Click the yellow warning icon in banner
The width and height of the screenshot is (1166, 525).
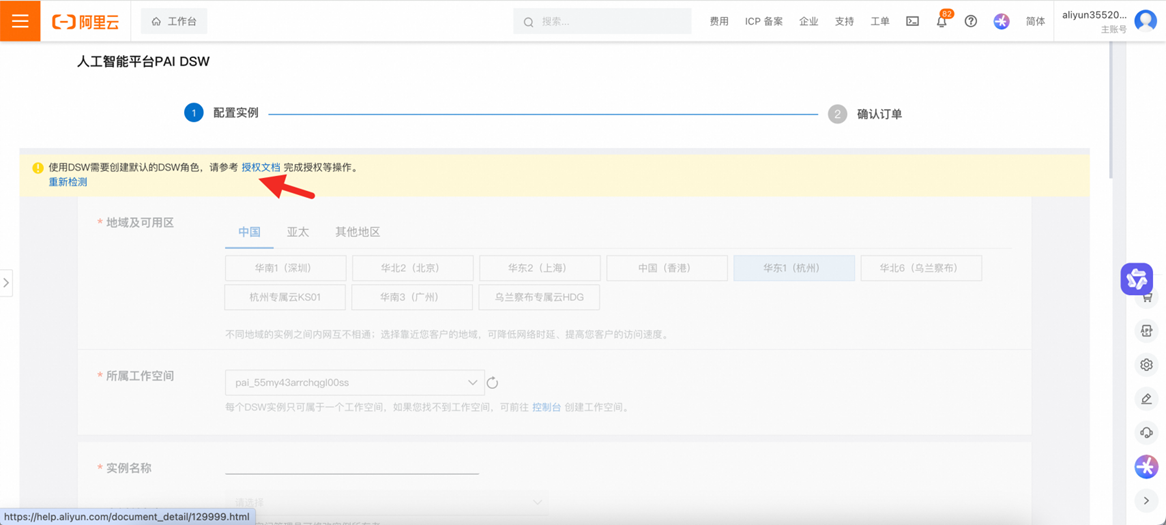click(x=38, y=168)
